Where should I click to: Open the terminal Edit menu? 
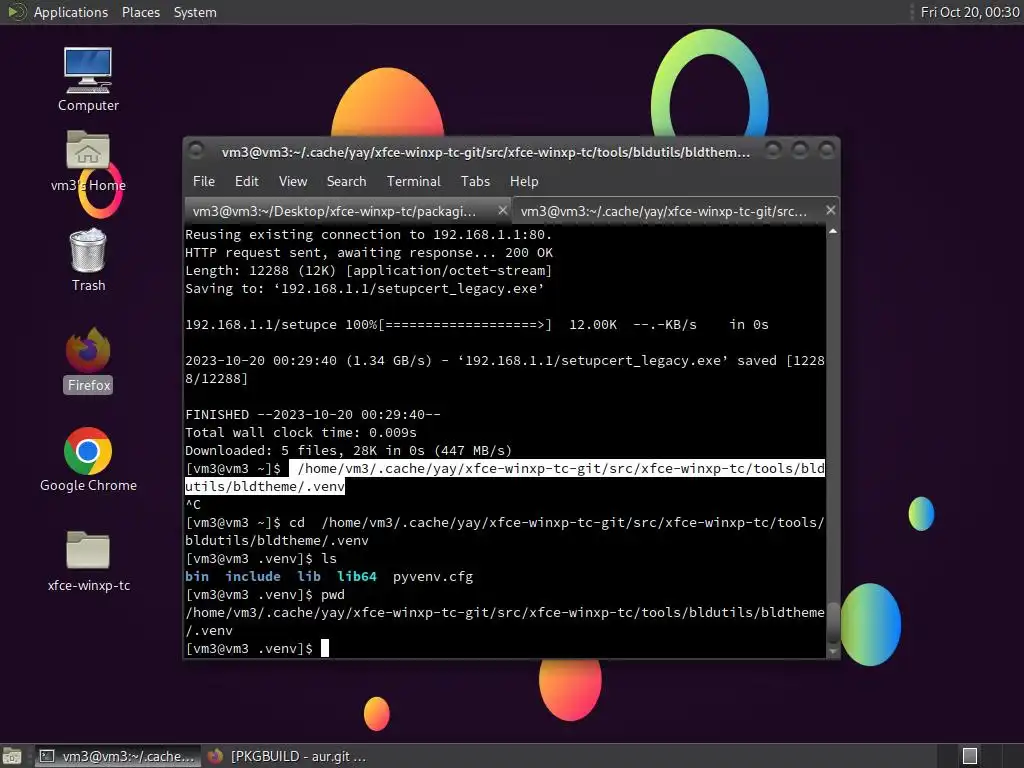tap(246, 182)
